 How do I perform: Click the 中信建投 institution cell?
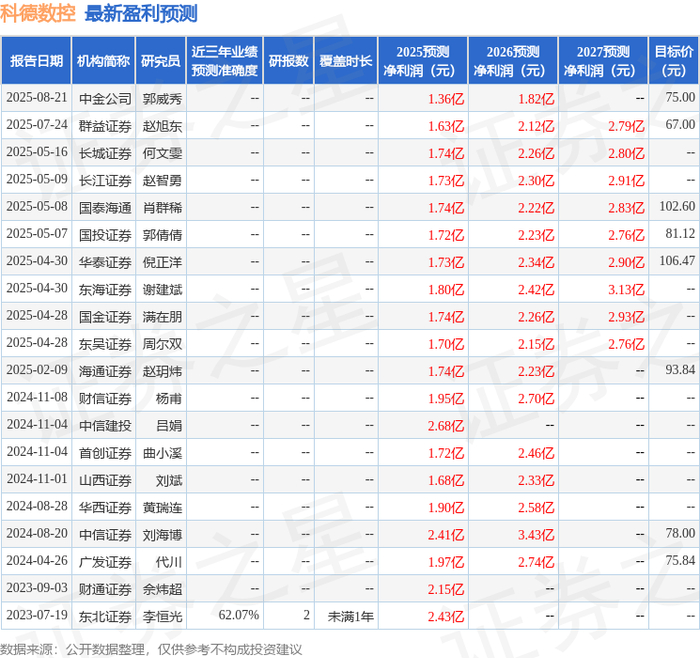(105, 425)
